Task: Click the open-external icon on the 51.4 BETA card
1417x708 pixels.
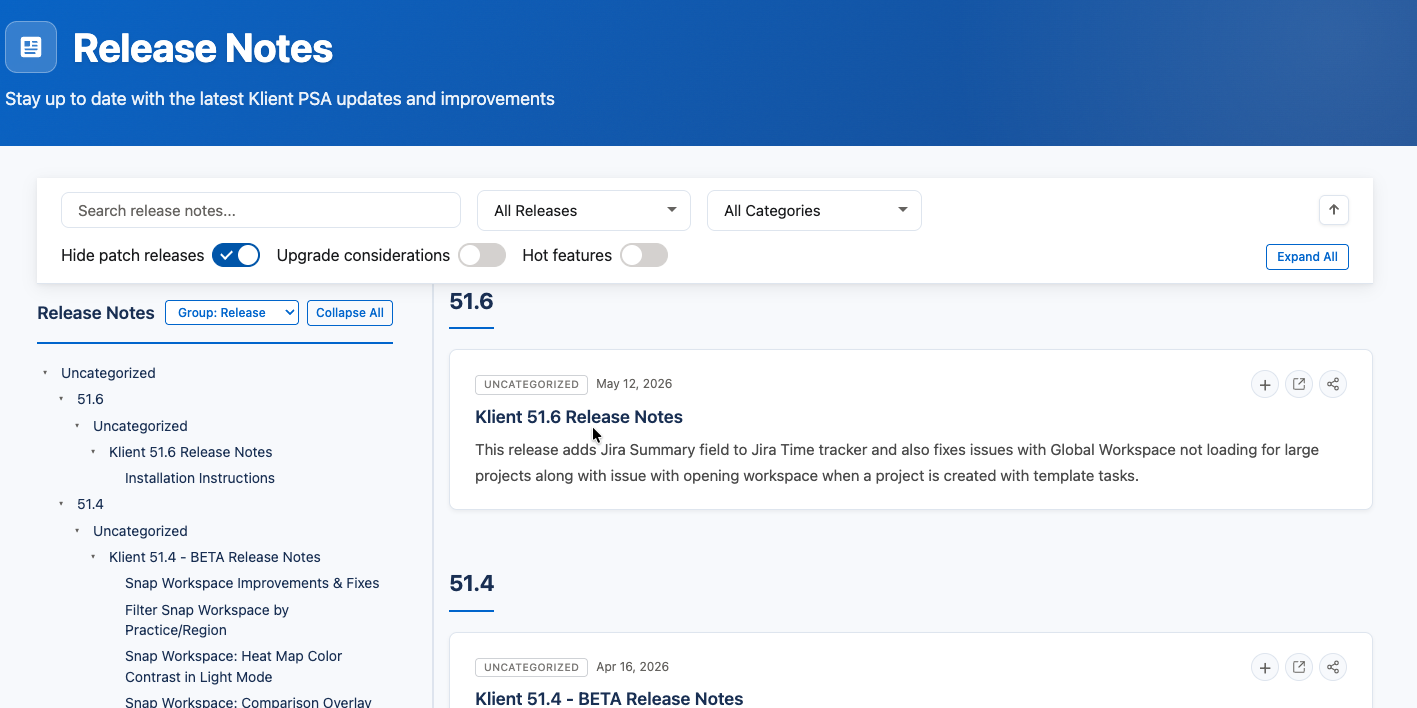Action: (x=1299, y=667)
